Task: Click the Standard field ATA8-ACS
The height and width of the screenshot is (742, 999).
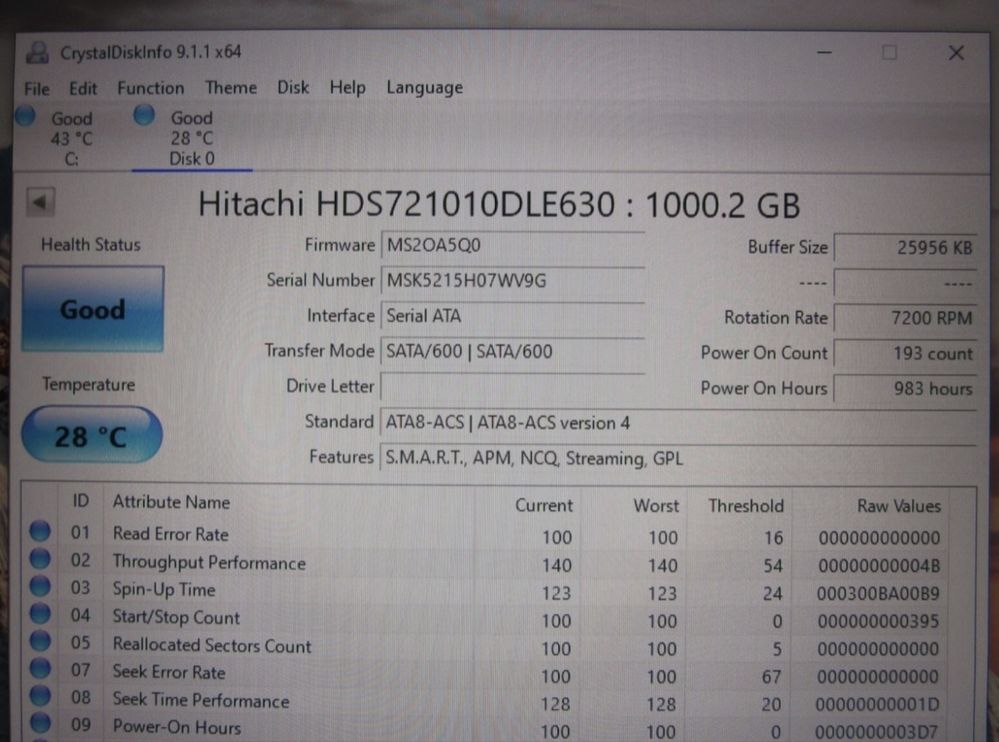Action: coord(677,423)
